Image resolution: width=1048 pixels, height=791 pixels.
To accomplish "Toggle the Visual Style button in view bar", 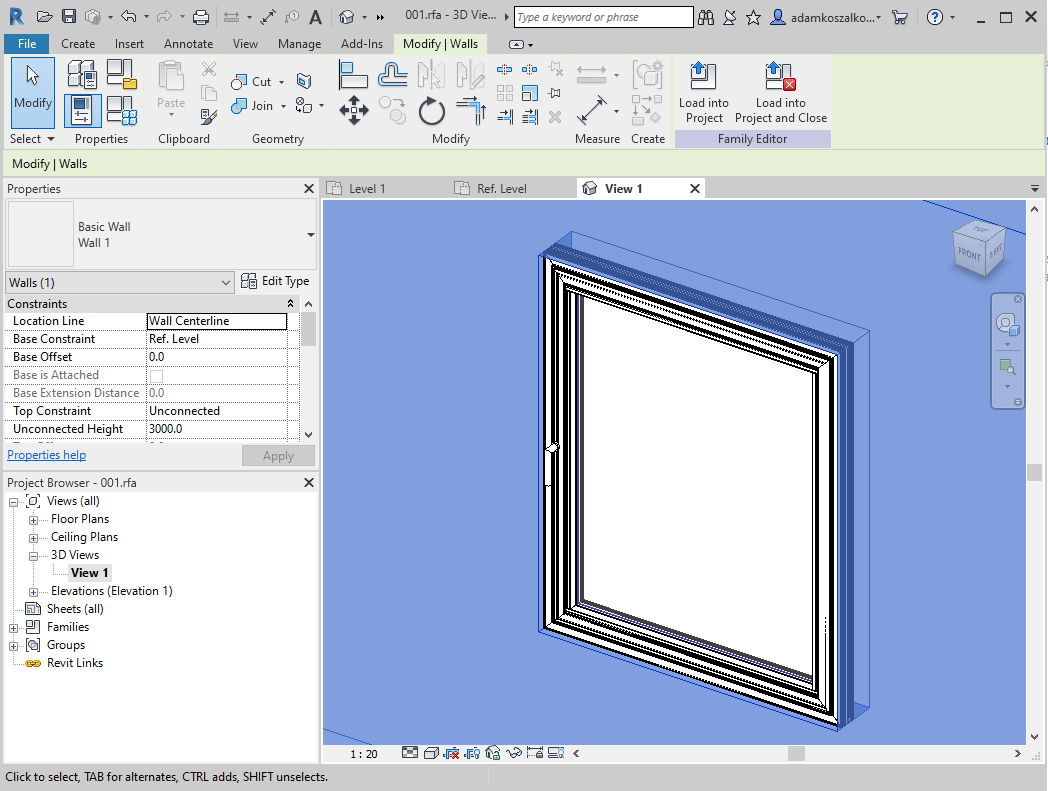I will pyautogui.click(x=431, y=753).
